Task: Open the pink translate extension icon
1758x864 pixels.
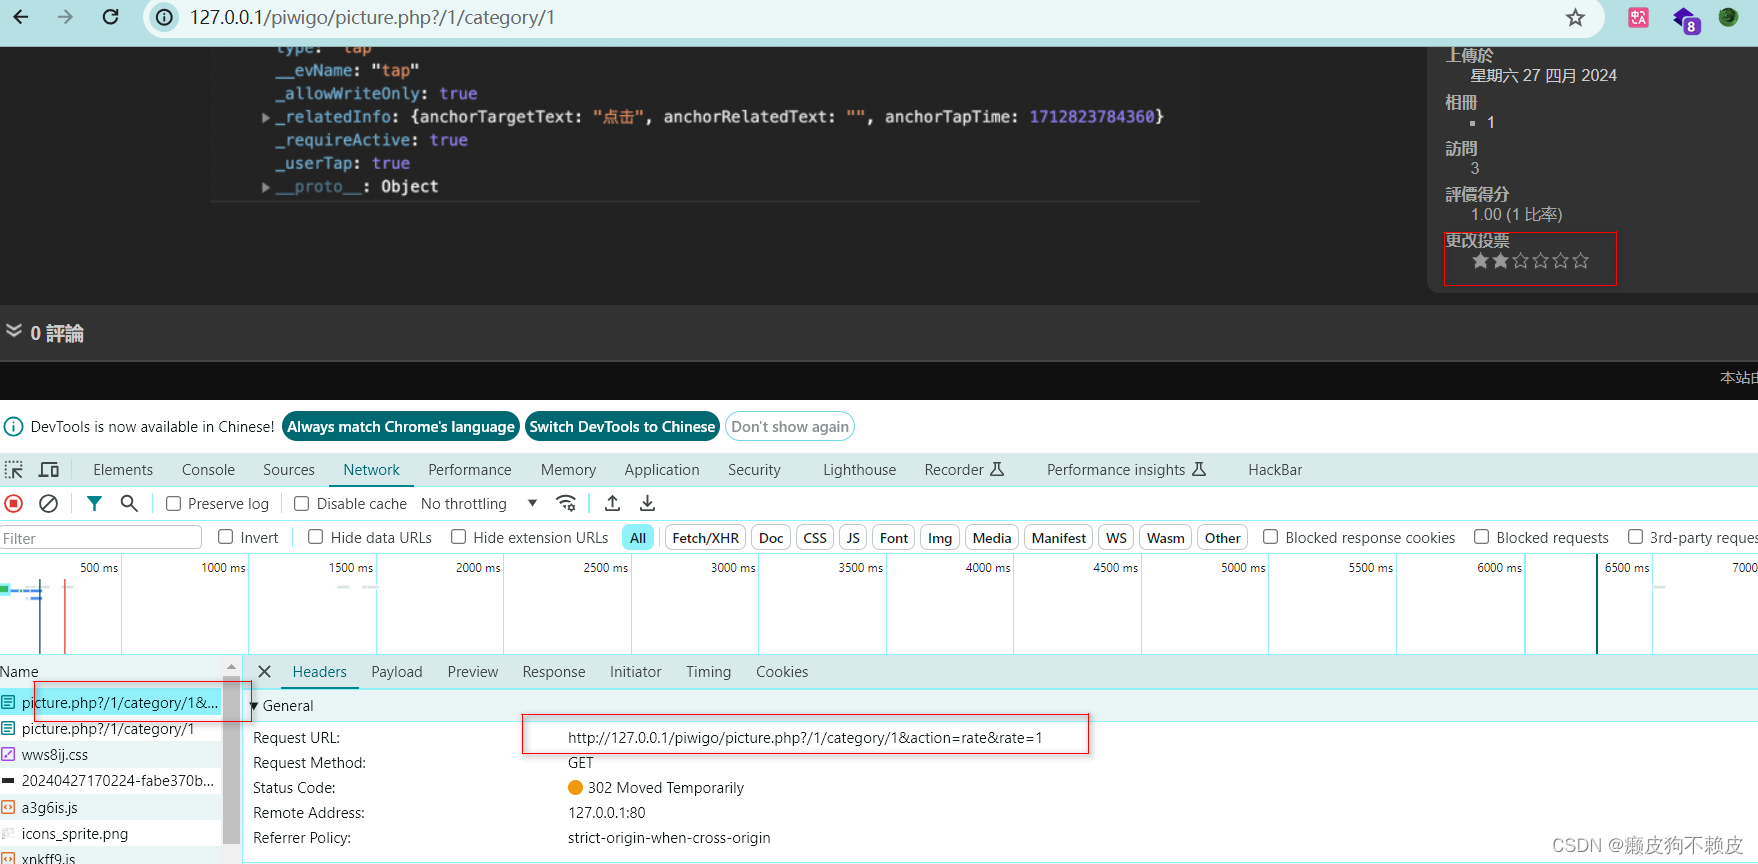Action: (x=1638, y=17)
